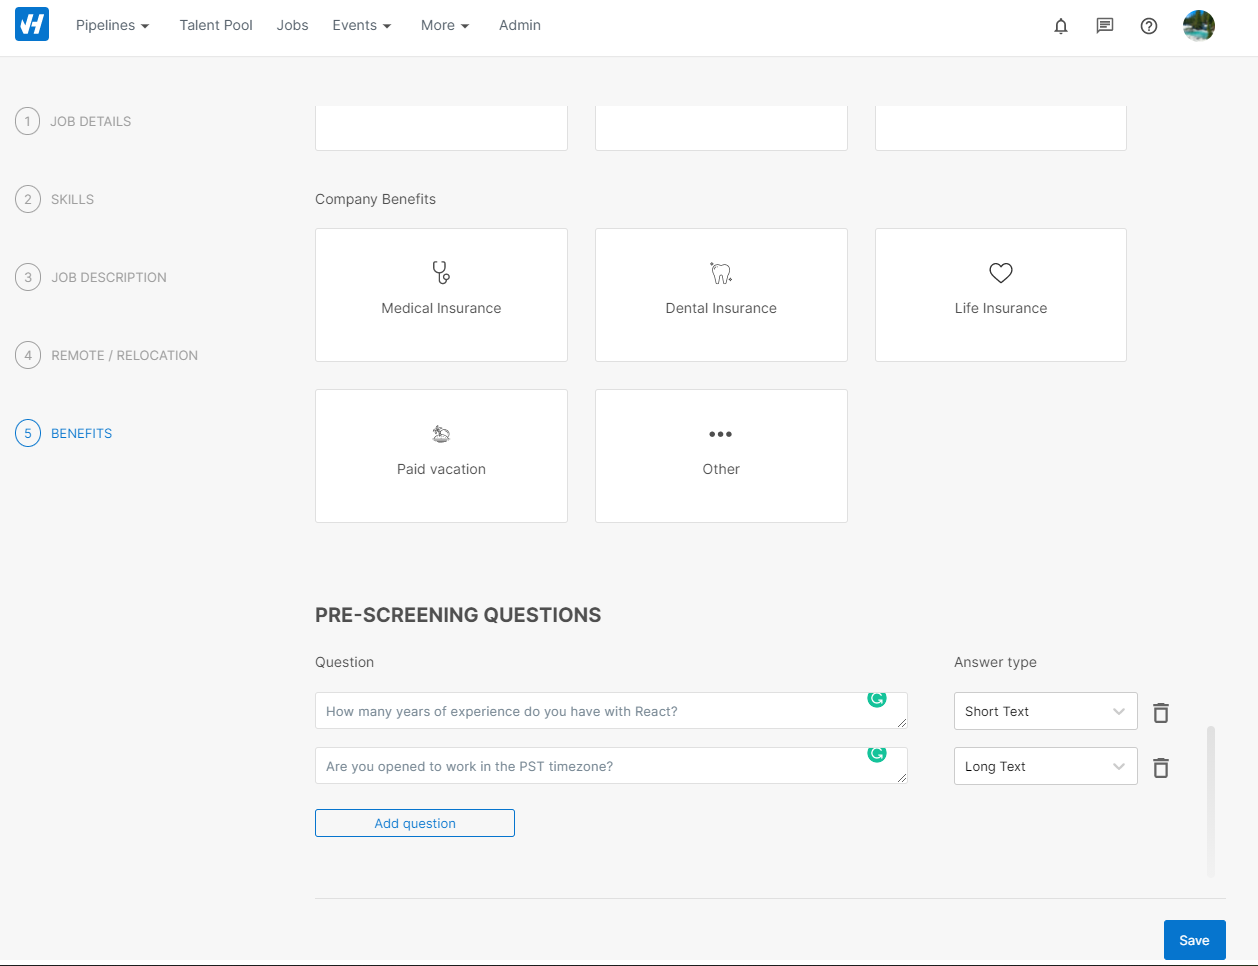Screen dimensions: 1258x966
Task: Toggle the Medical Insurance benefit card
Action: click(441, 295)
